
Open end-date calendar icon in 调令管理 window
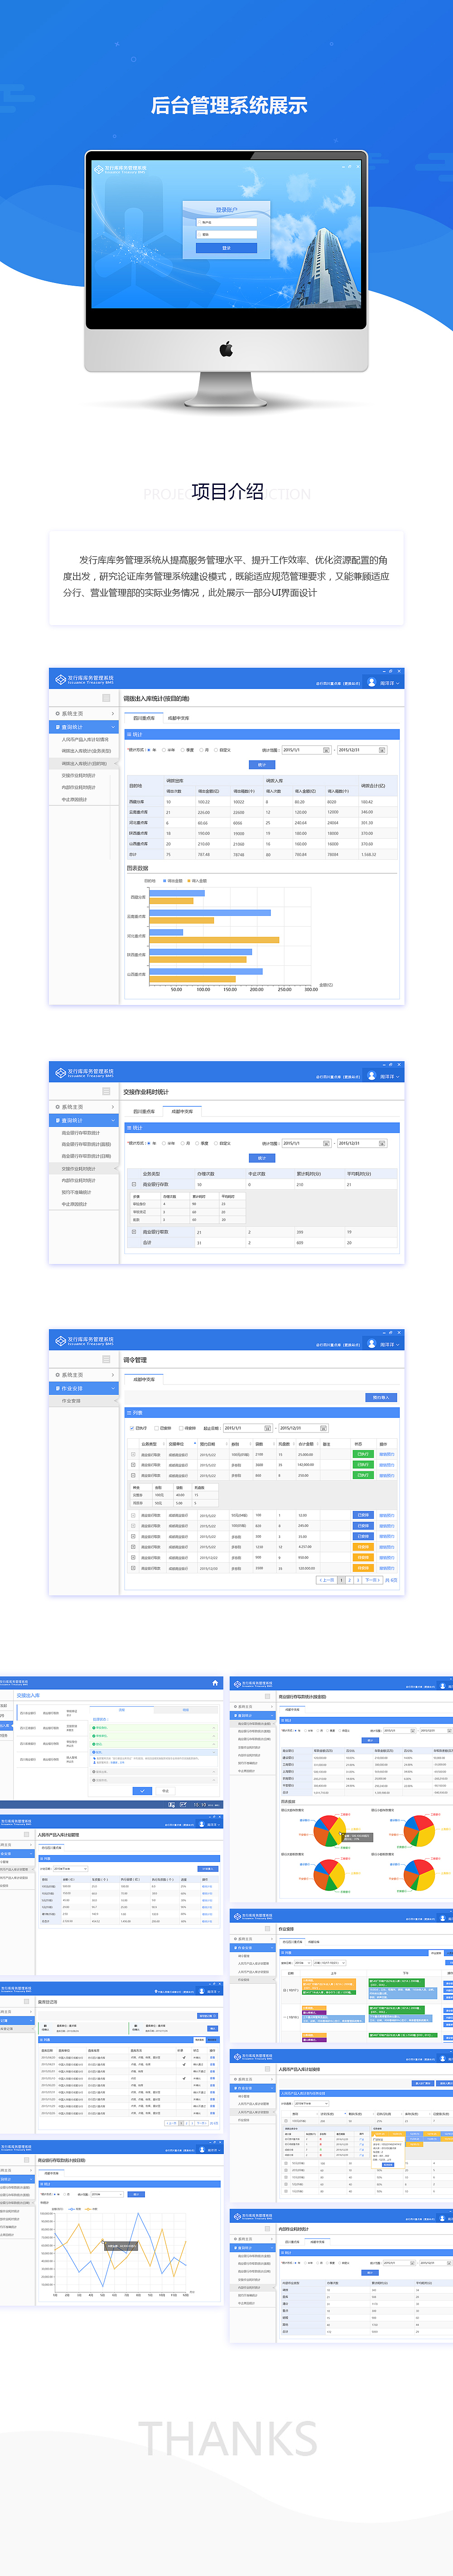click(323, 1428)
